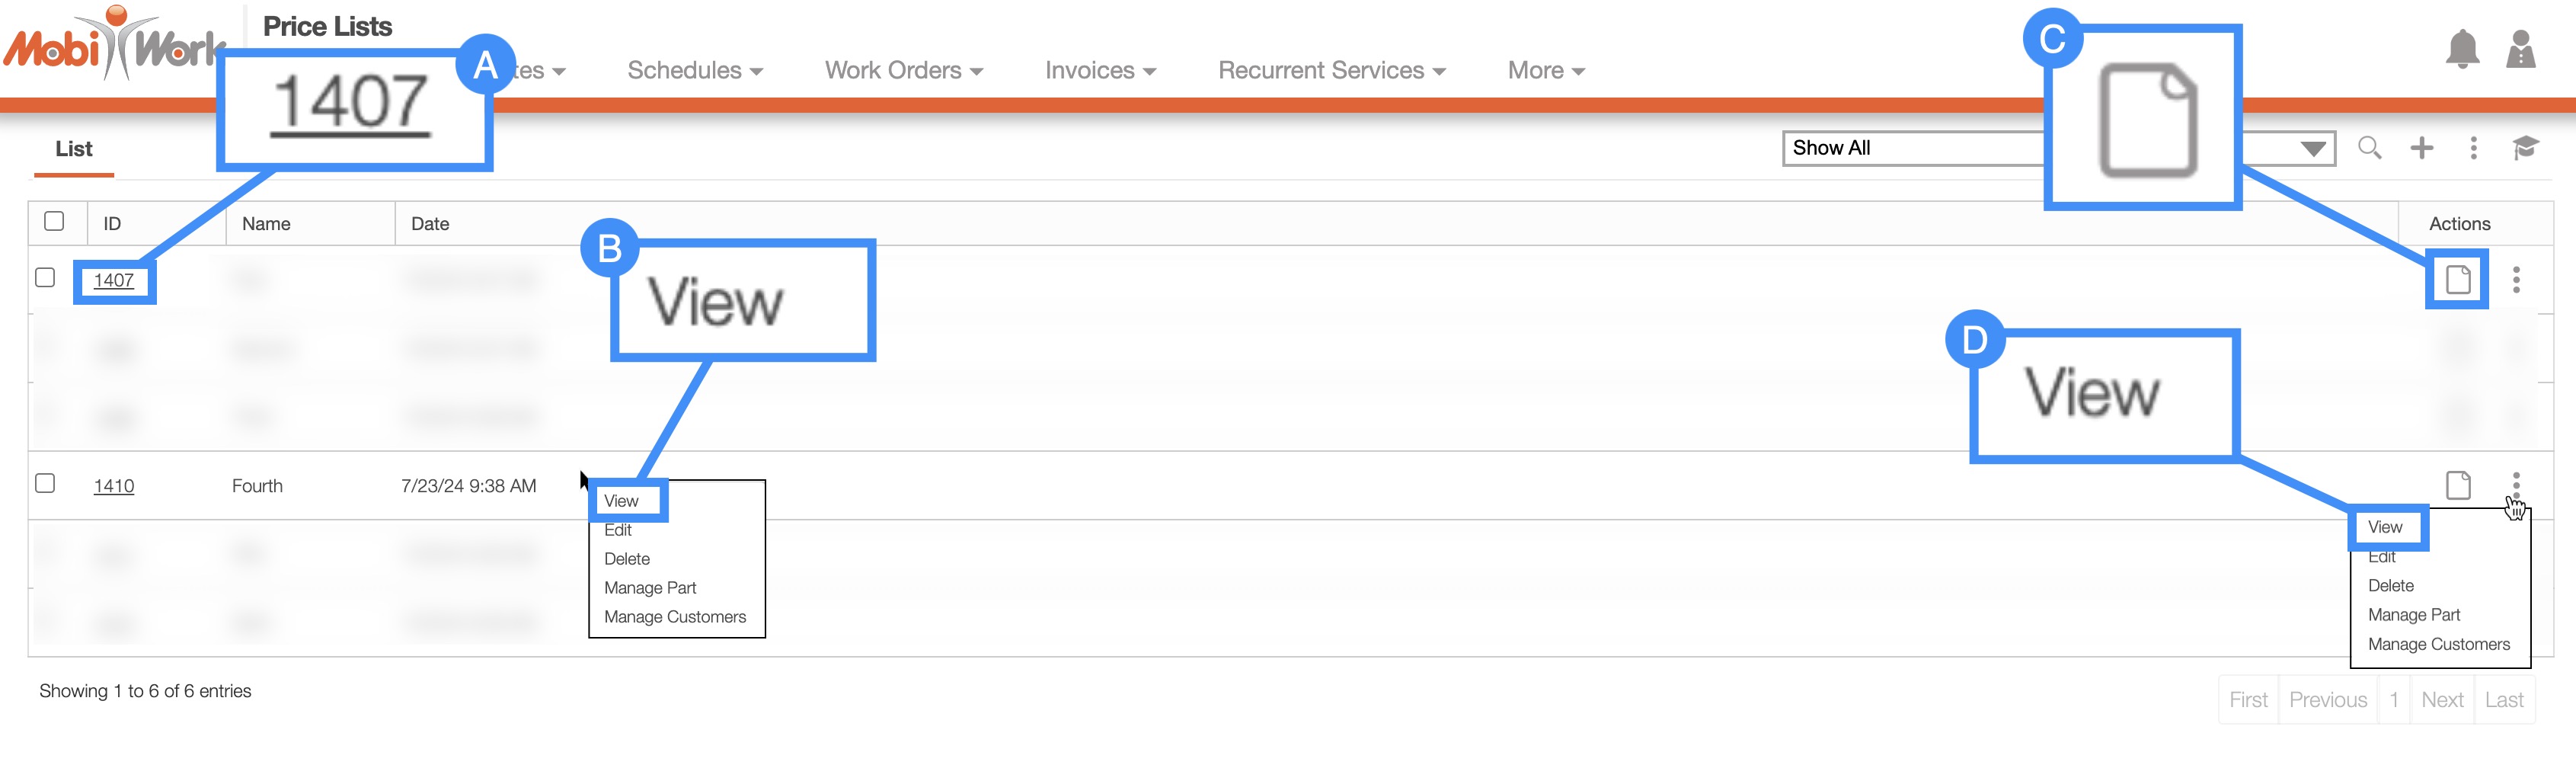The width and height of the screenshot is (2576, 765).
Task: Toggle the select-all checkbox in table header
Action: pos(55,221)
